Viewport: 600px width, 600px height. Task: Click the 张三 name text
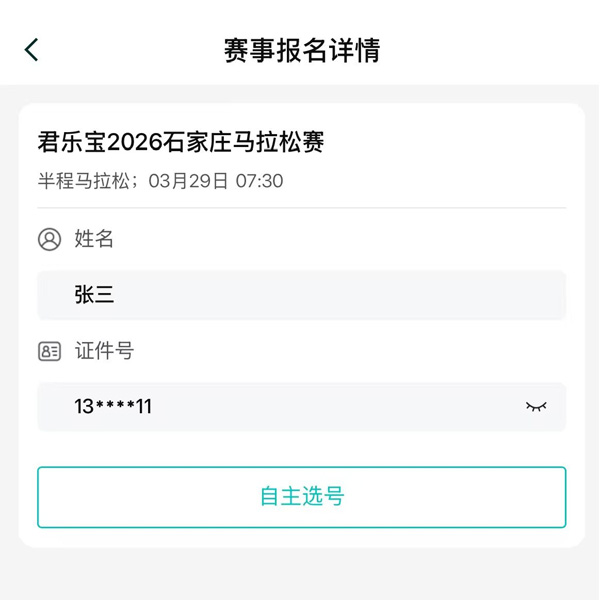pos(95,294)
